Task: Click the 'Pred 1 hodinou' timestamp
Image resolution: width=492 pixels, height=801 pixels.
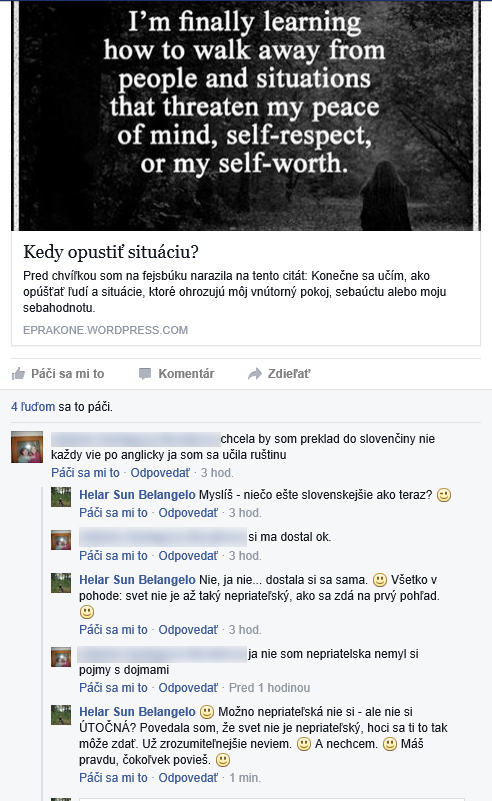Action: pyautogui.click(x=269, y=688)
